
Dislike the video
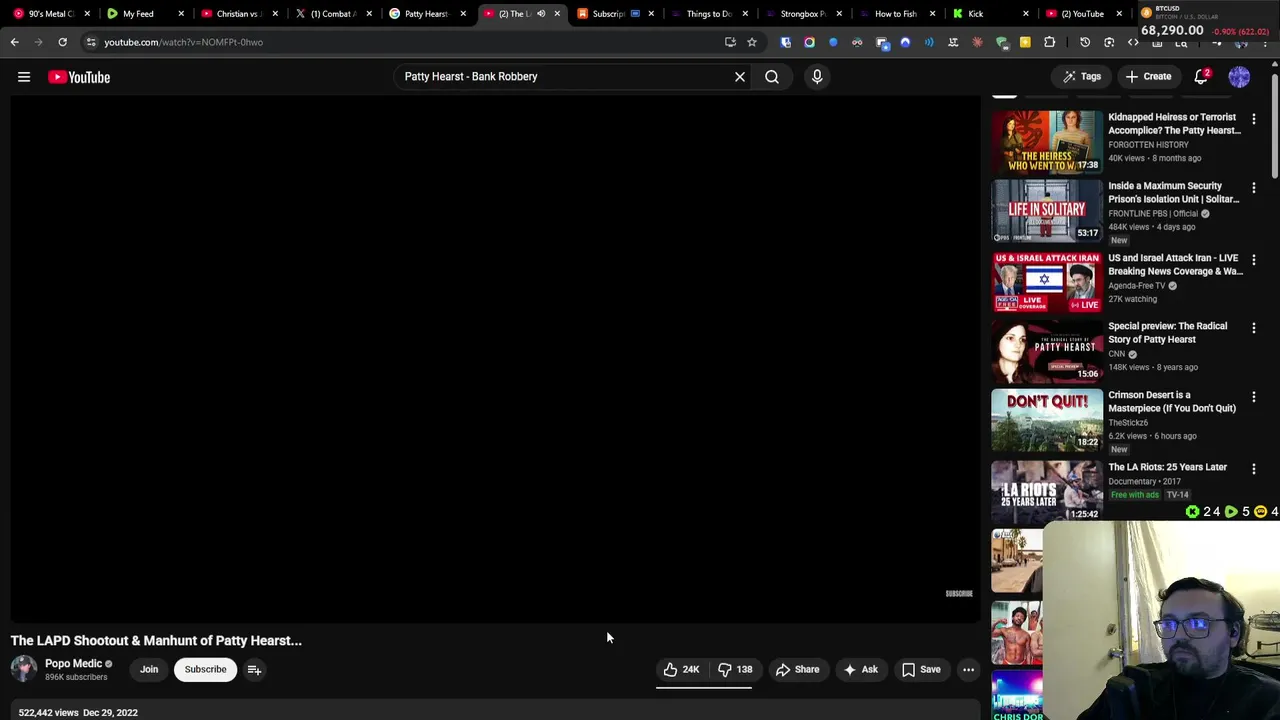tap(735, 669)
